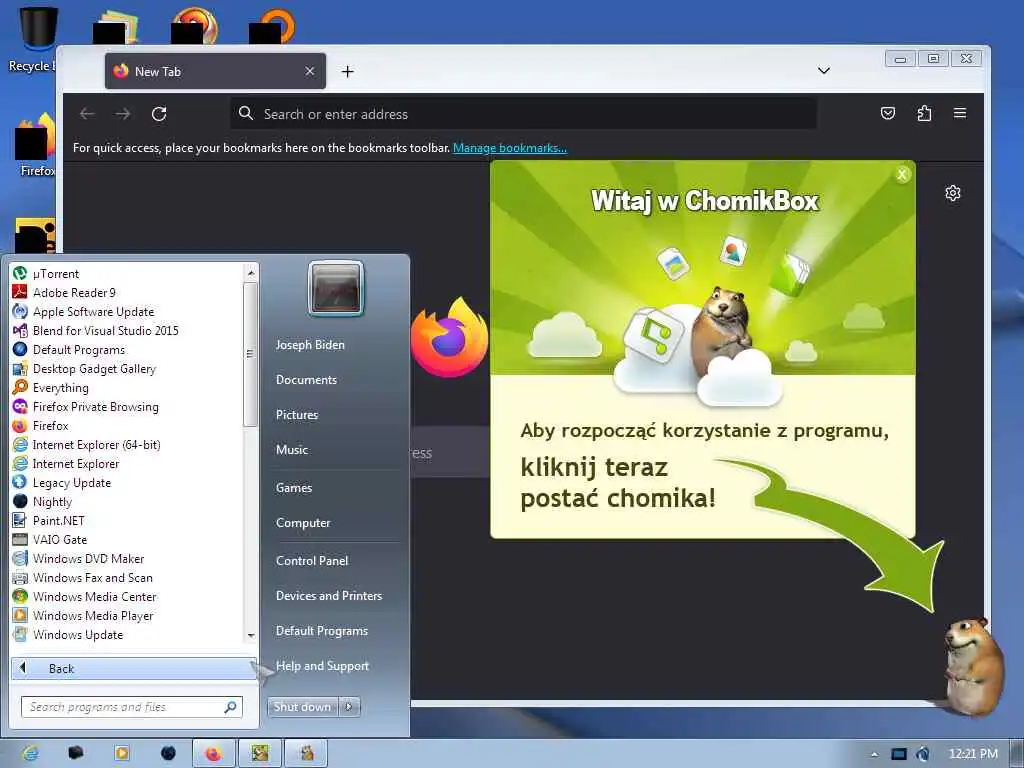
Task: Open Music from Start menu
Action: 292,450
